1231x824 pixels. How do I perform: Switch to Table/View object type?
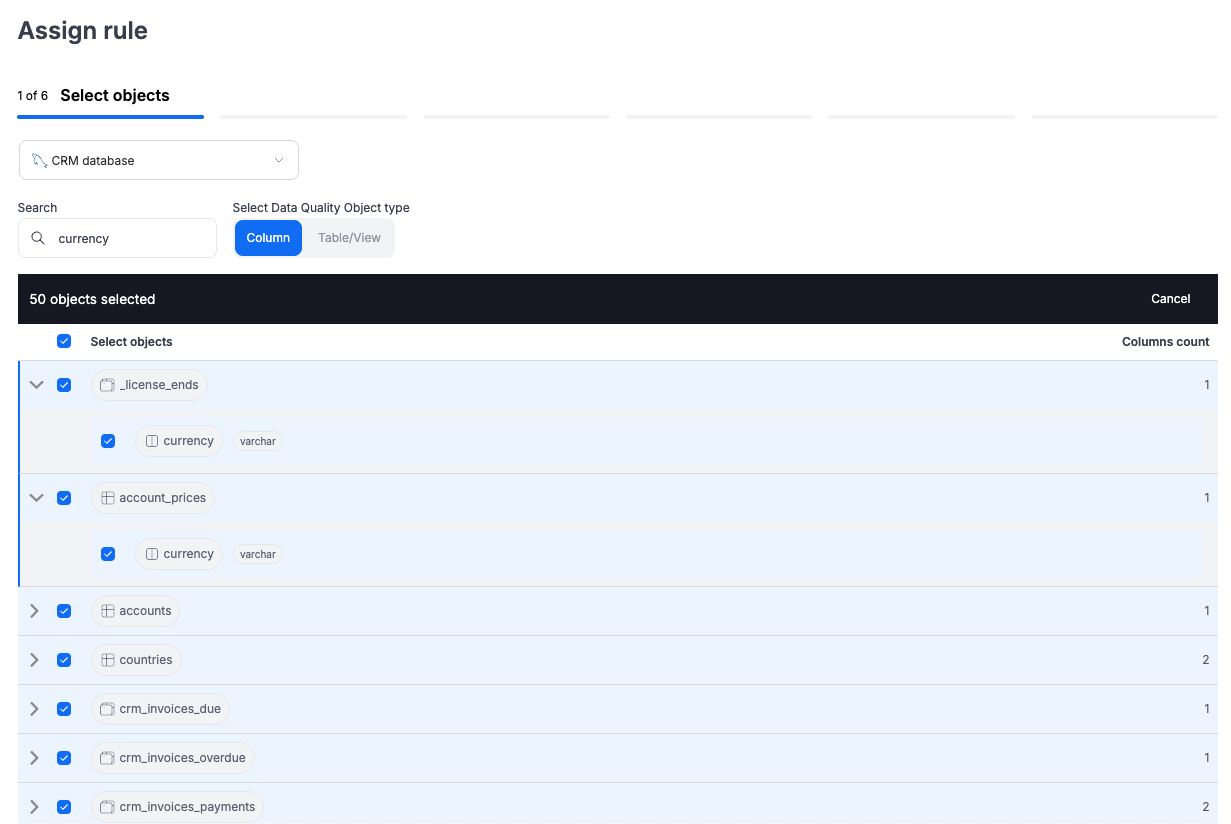[349, 238]
